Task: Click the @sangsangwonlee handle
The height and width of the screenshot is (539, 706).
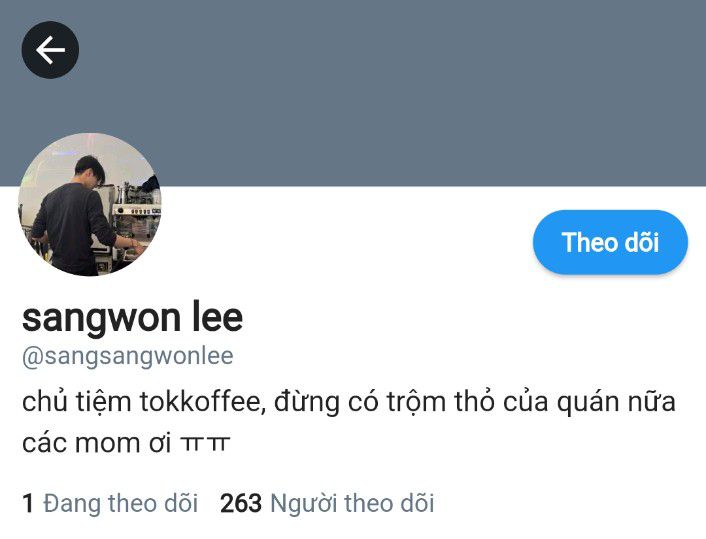Action: pos(127,356)
